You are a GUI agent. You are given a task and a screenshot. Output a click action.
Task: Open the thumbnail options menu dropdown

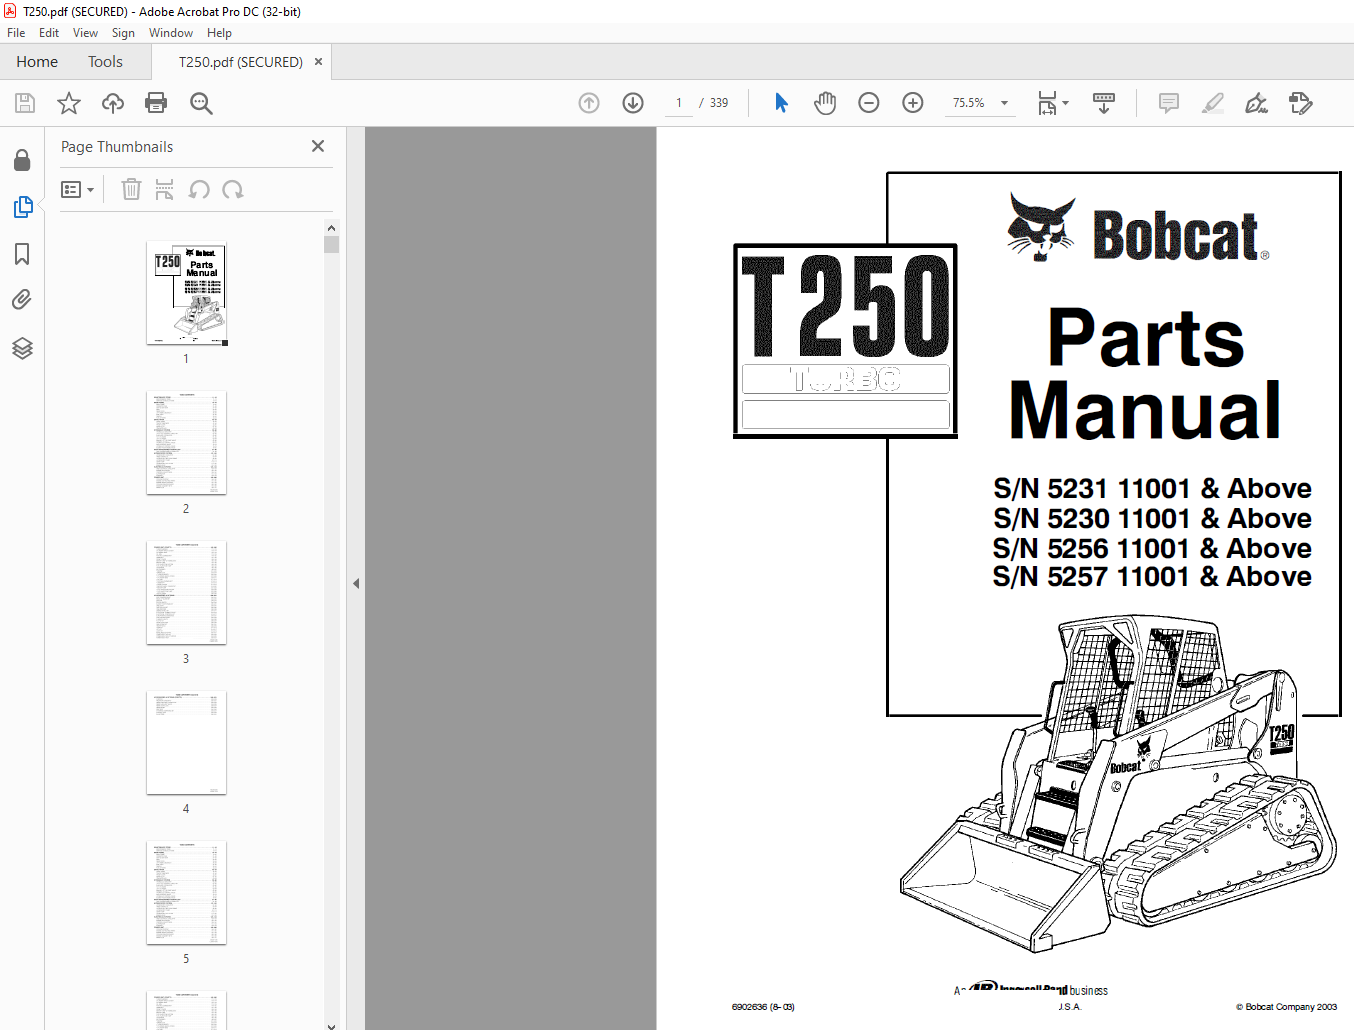pyautogui.click(x=77, y=189)
